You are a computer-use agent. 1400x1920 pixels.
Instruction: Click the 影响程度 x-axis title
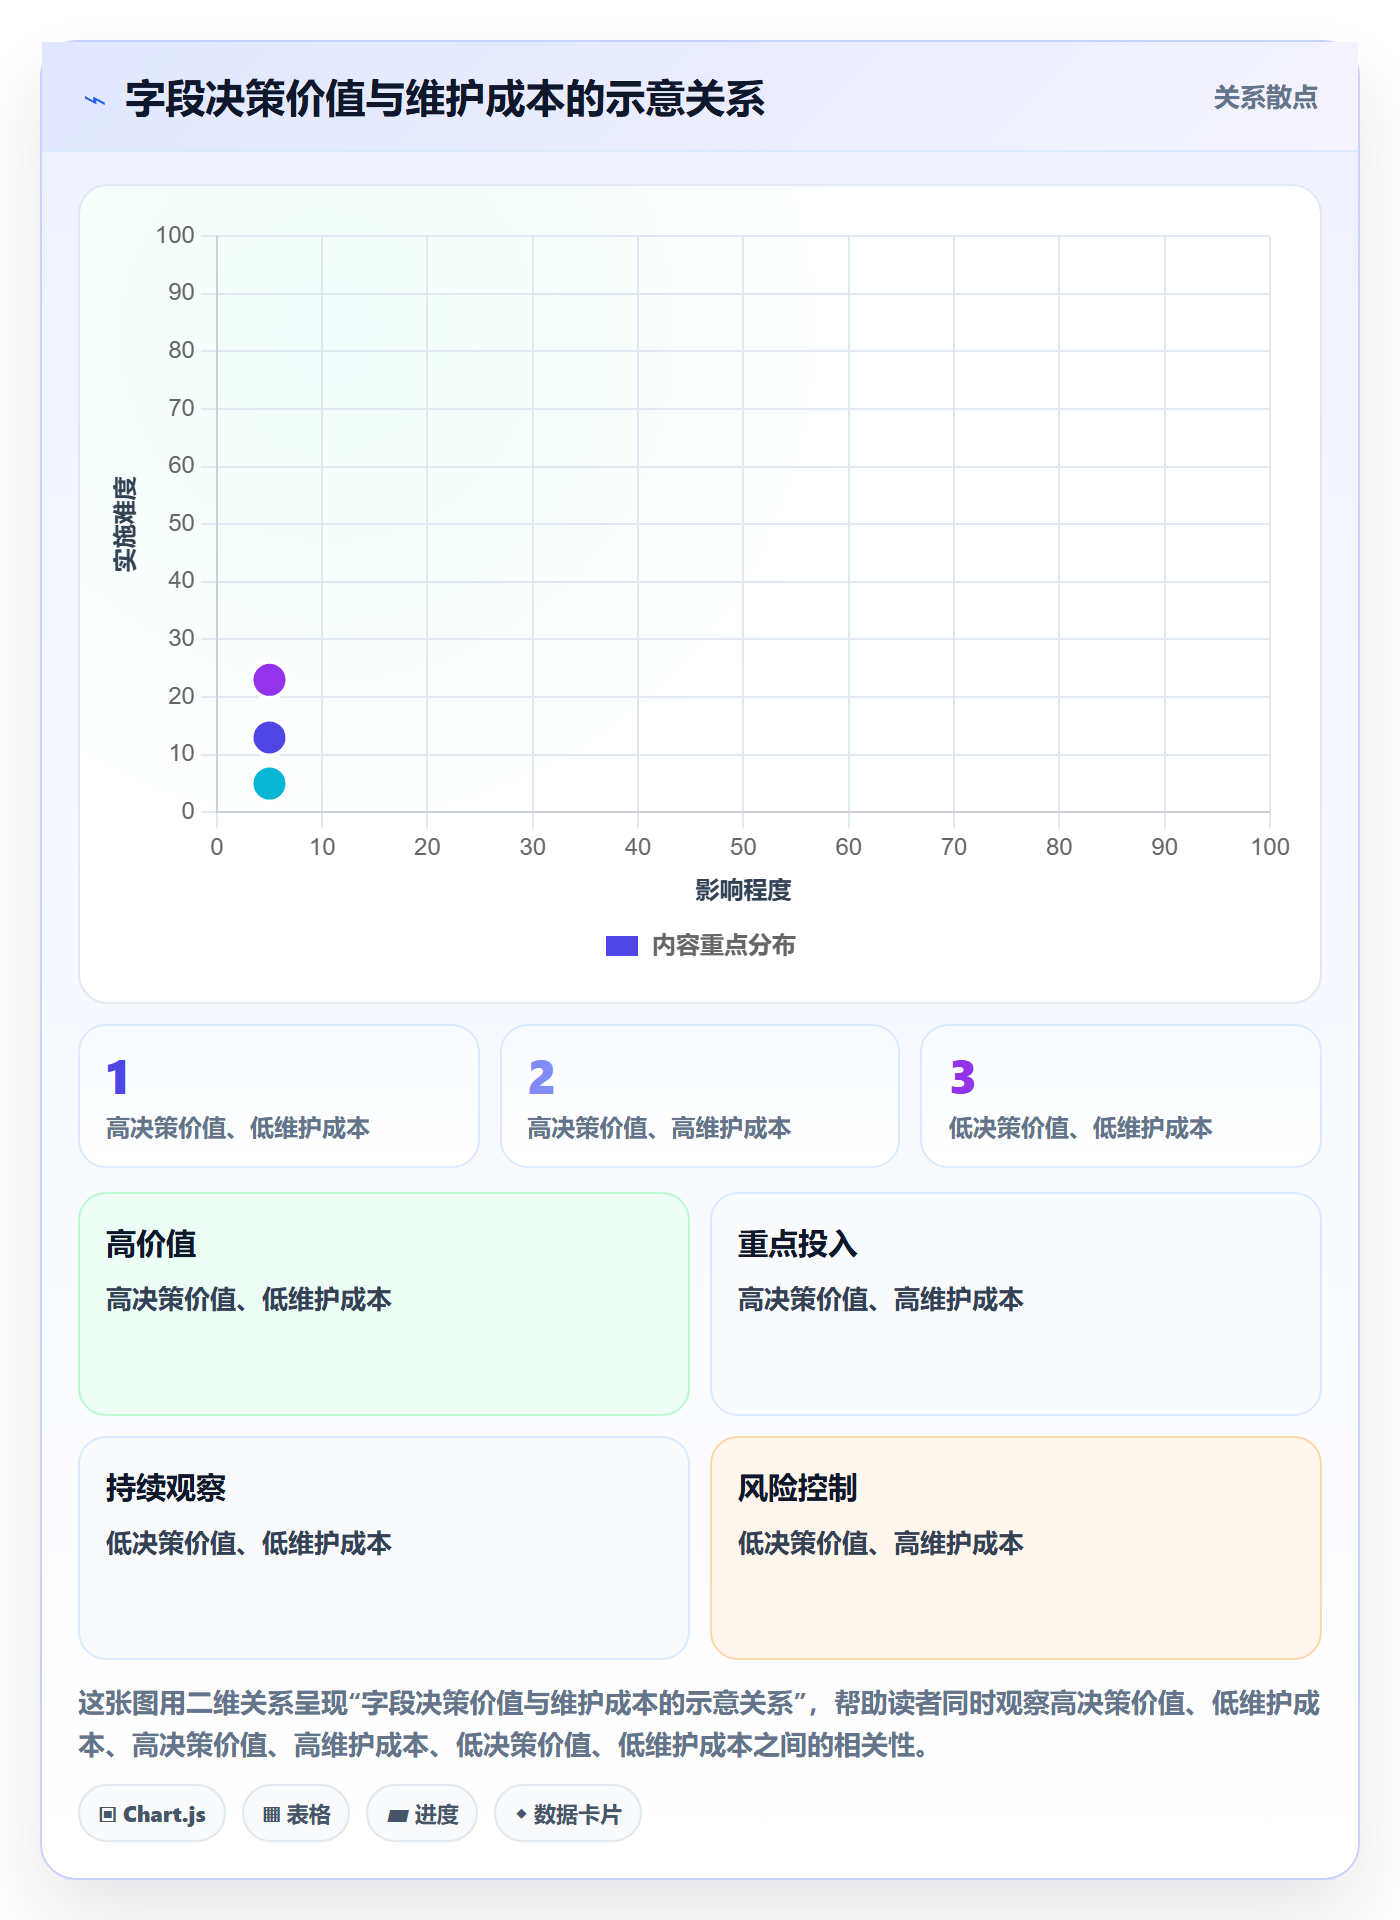[743, 890]
